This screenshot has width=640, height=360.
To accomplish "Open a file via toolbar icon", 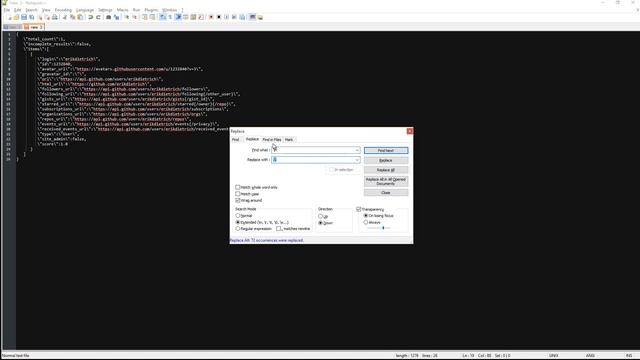I will (16, 17).
